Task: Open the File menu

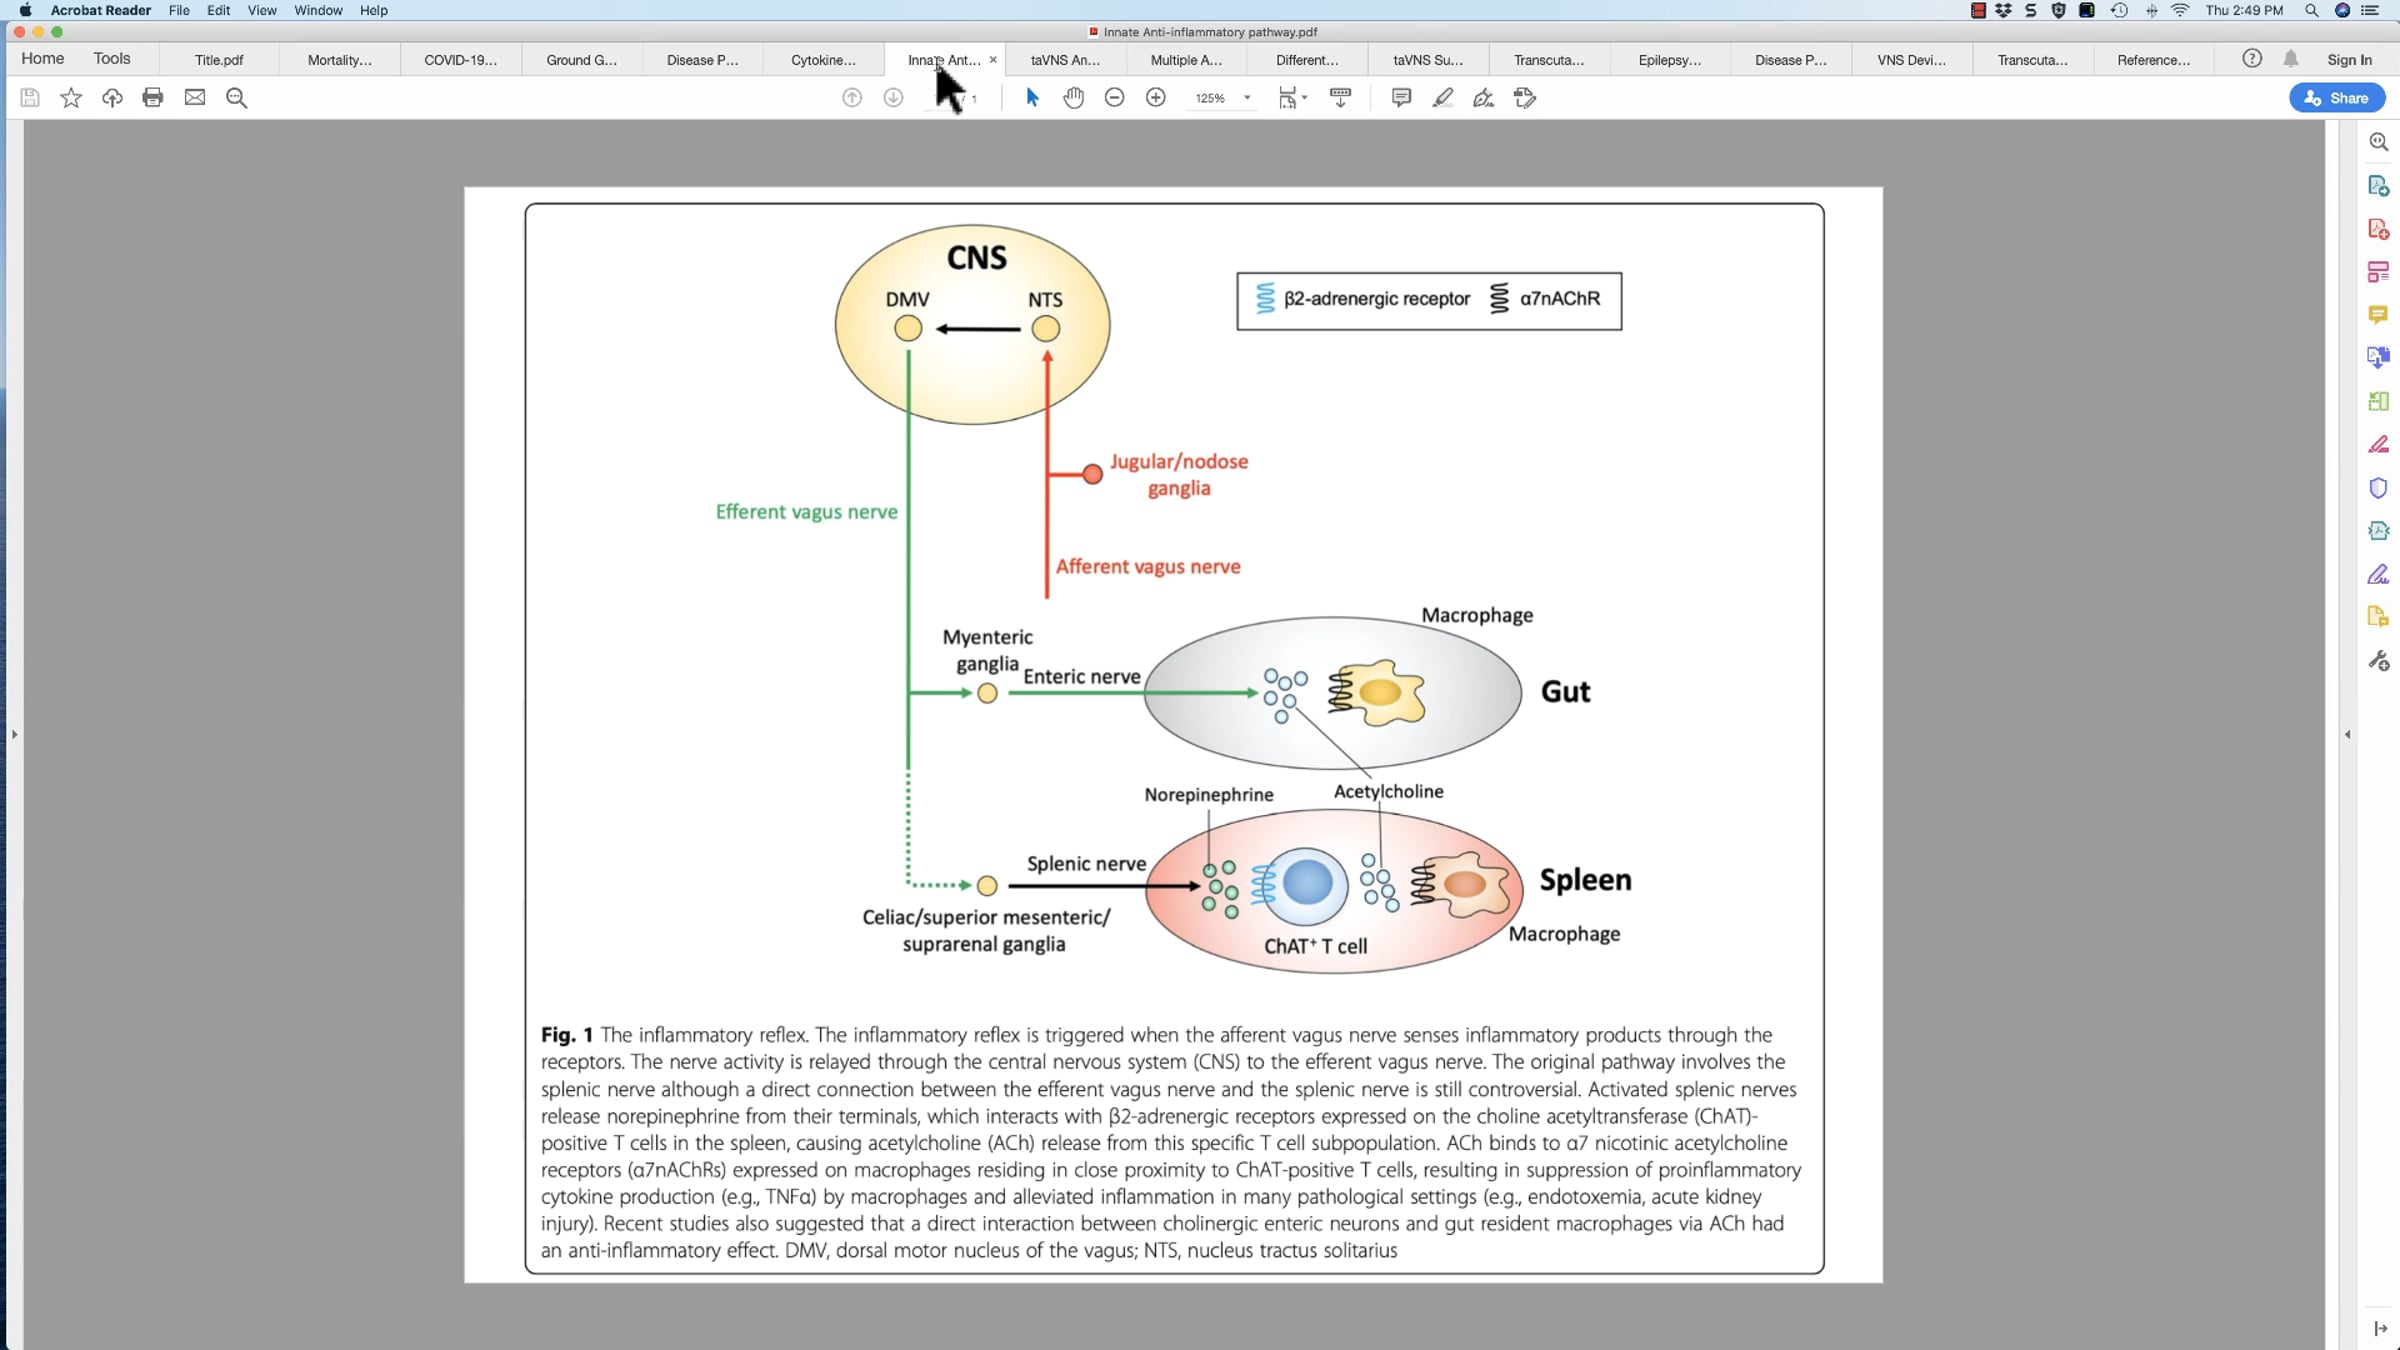Action: (x=179, y=10)
